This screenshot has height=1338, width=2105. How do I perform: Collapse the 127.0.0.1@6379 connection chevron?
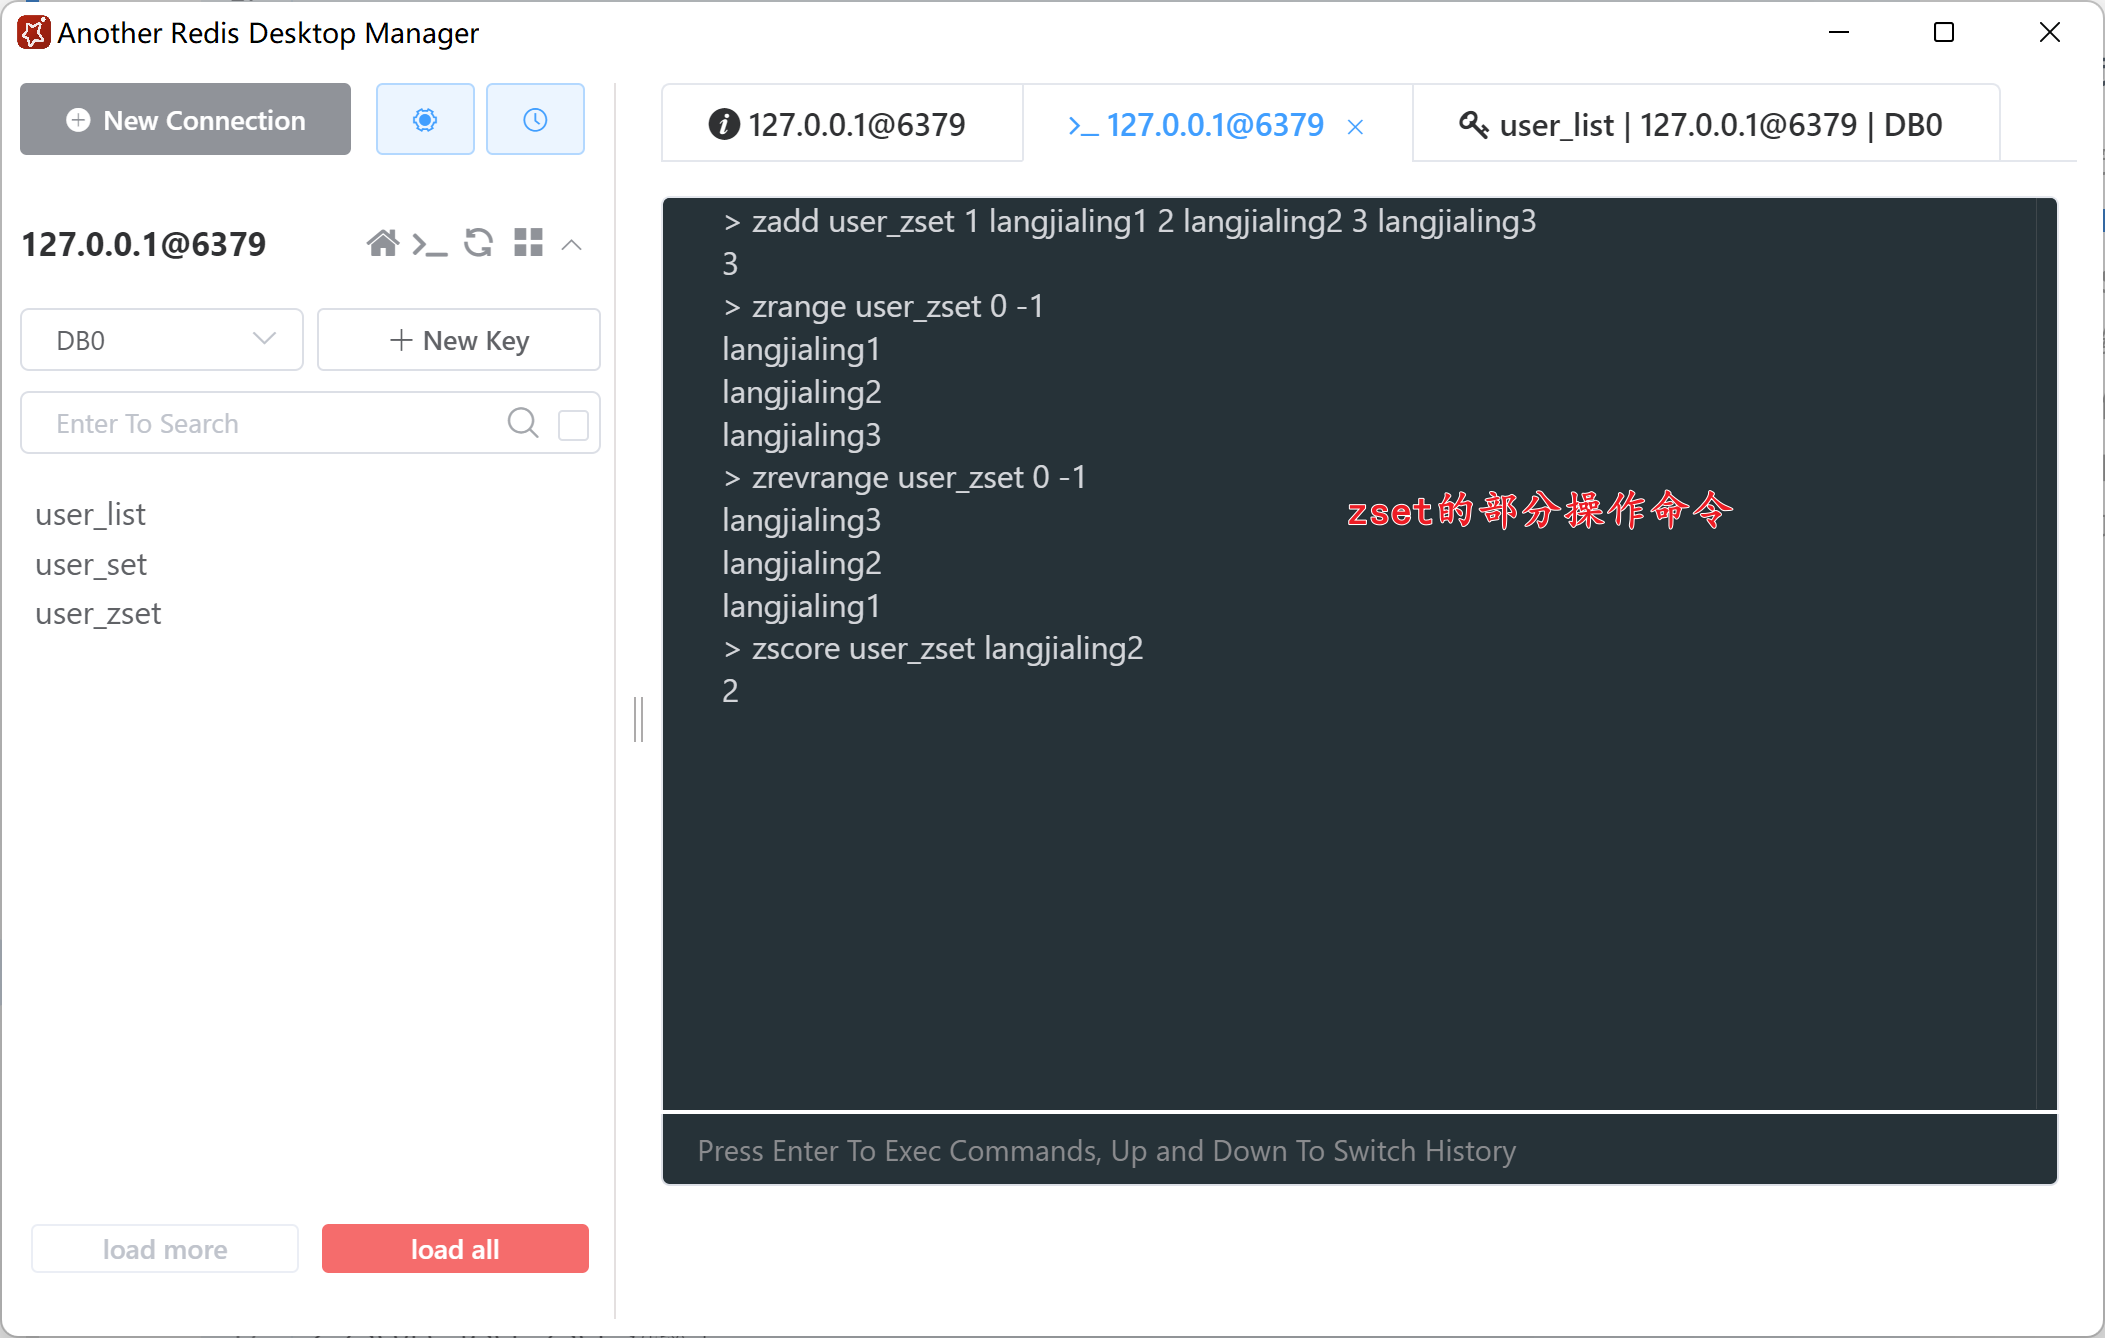[572, 244]
